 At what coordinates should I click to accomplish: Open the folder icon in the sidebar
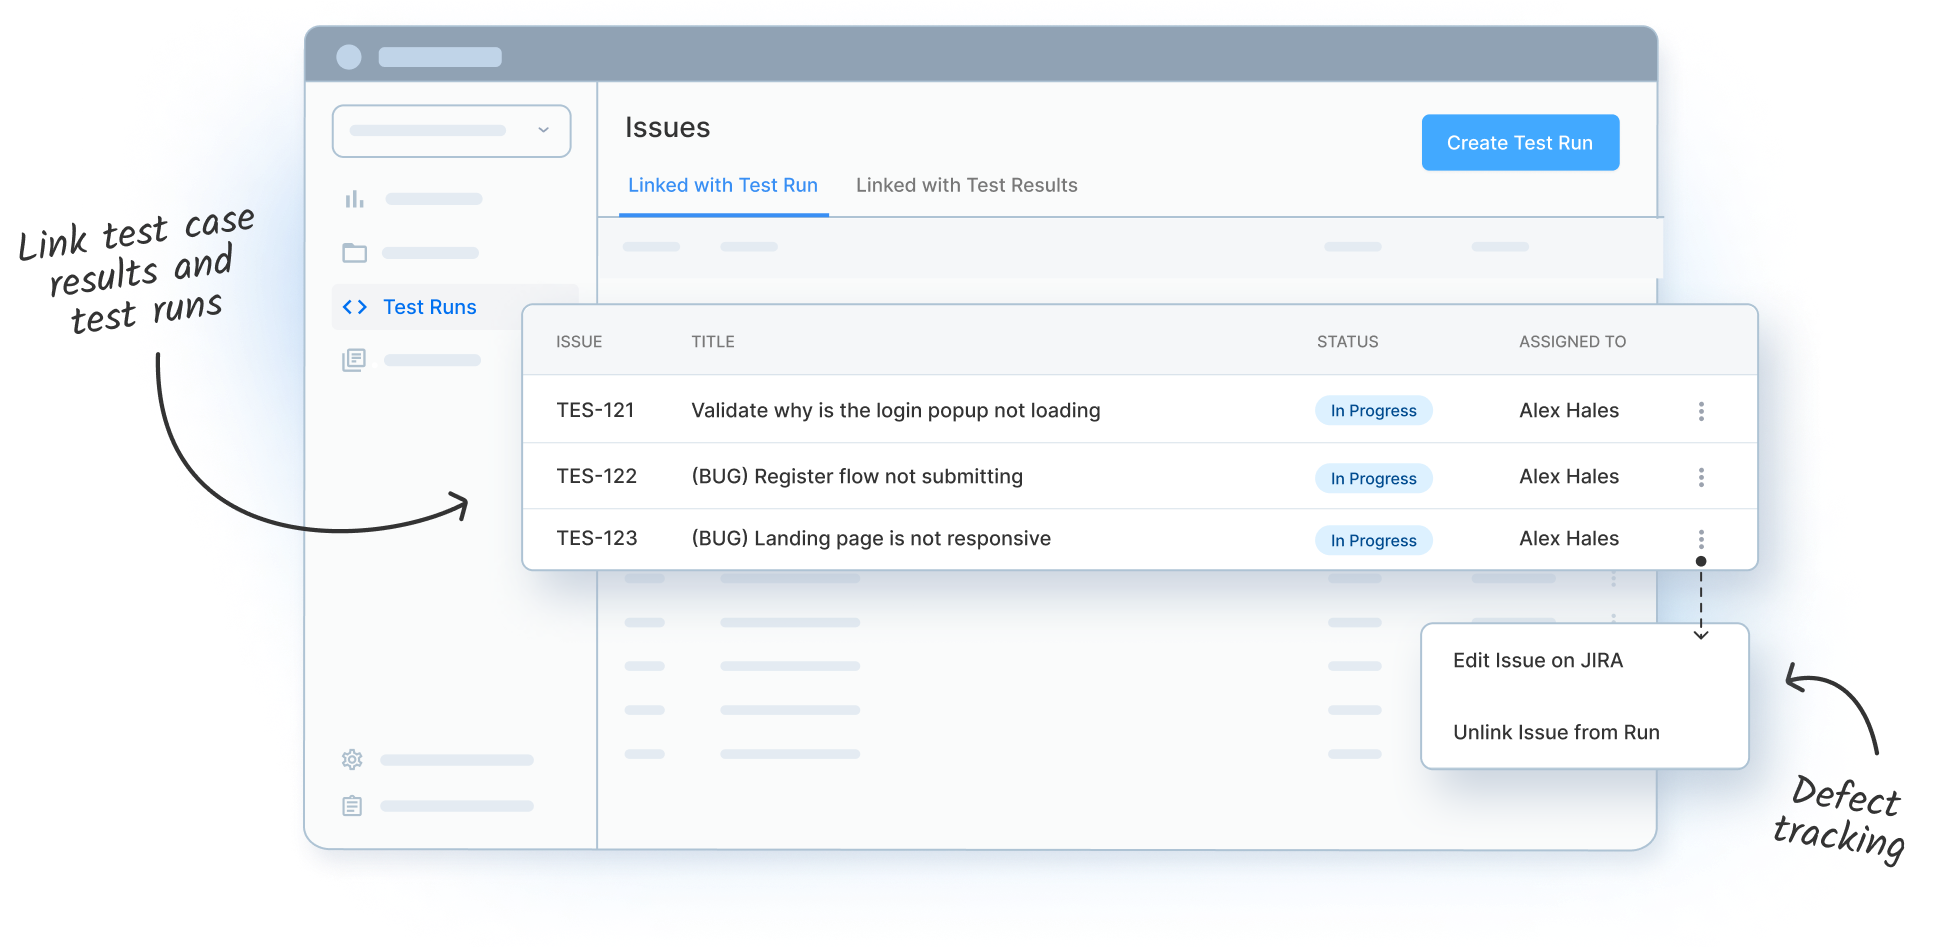(x=353, y=253)
